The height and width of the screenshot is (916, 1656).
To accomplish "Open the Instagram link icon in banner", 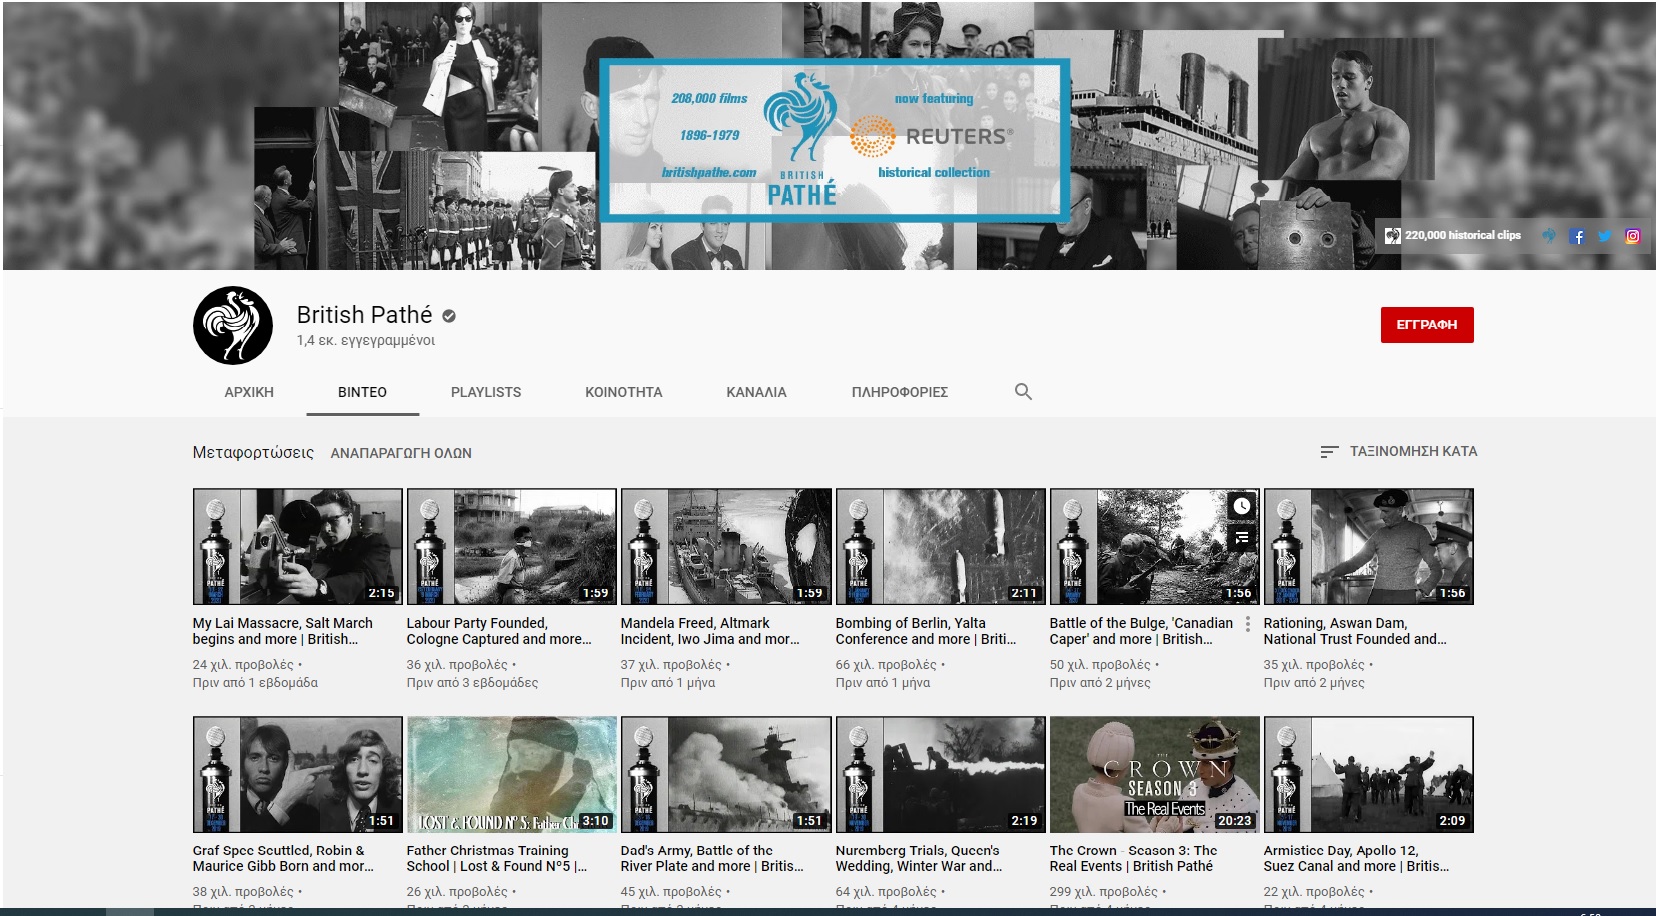I will click(x=1633, y=237).
